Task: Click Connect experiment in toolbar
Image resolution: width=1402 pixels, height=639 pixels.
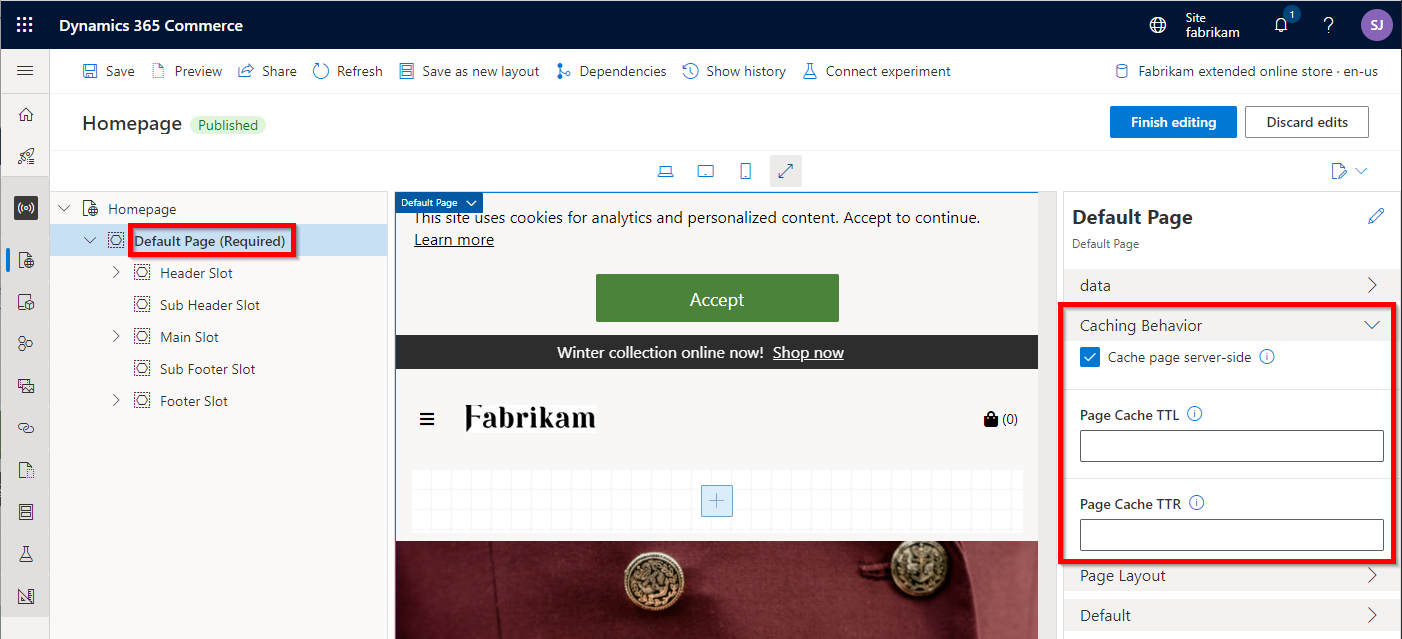Action: point(876,71)
